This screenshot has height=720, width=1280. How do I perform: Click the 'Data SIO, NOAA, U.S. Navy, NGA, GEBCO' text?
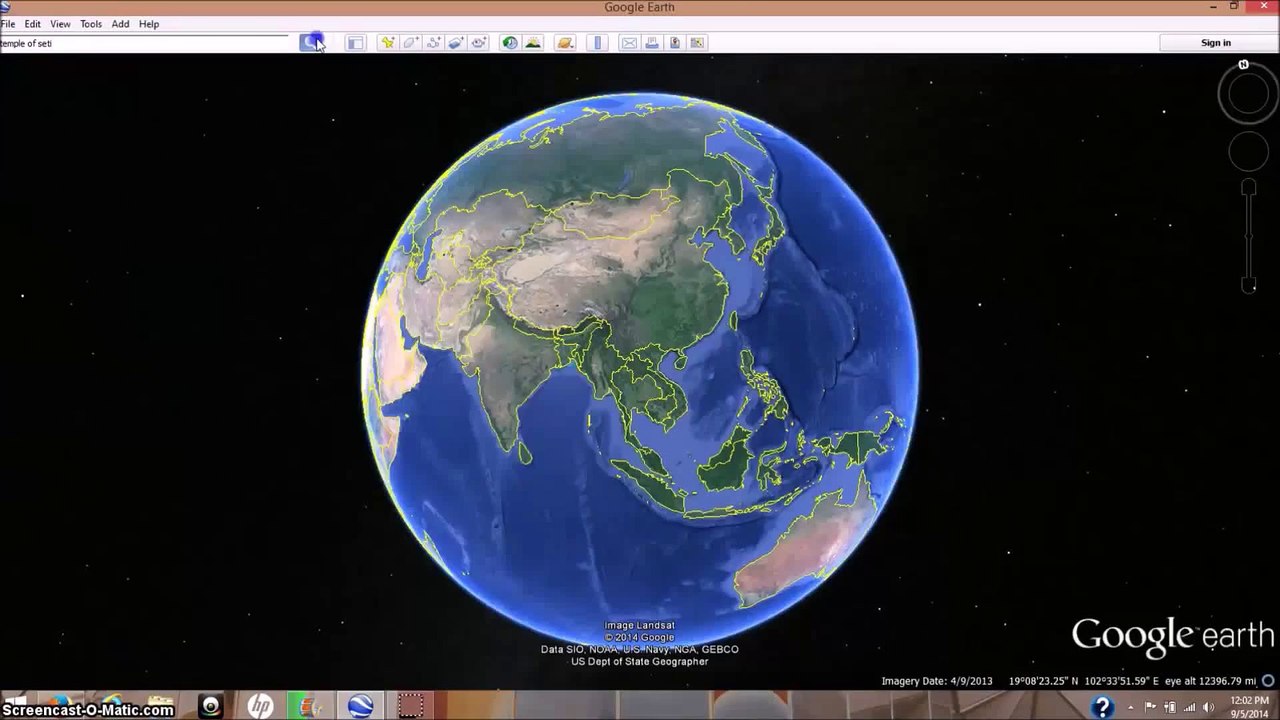640,649
